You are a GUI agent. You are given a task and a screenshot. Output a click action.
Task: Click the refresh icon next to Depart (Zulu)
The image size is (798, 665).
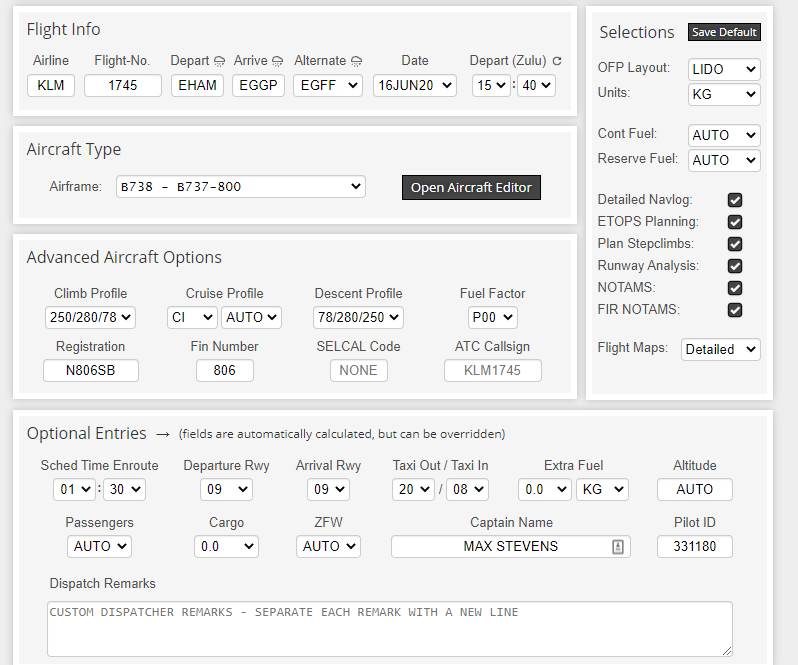click(x=557, y=61)
